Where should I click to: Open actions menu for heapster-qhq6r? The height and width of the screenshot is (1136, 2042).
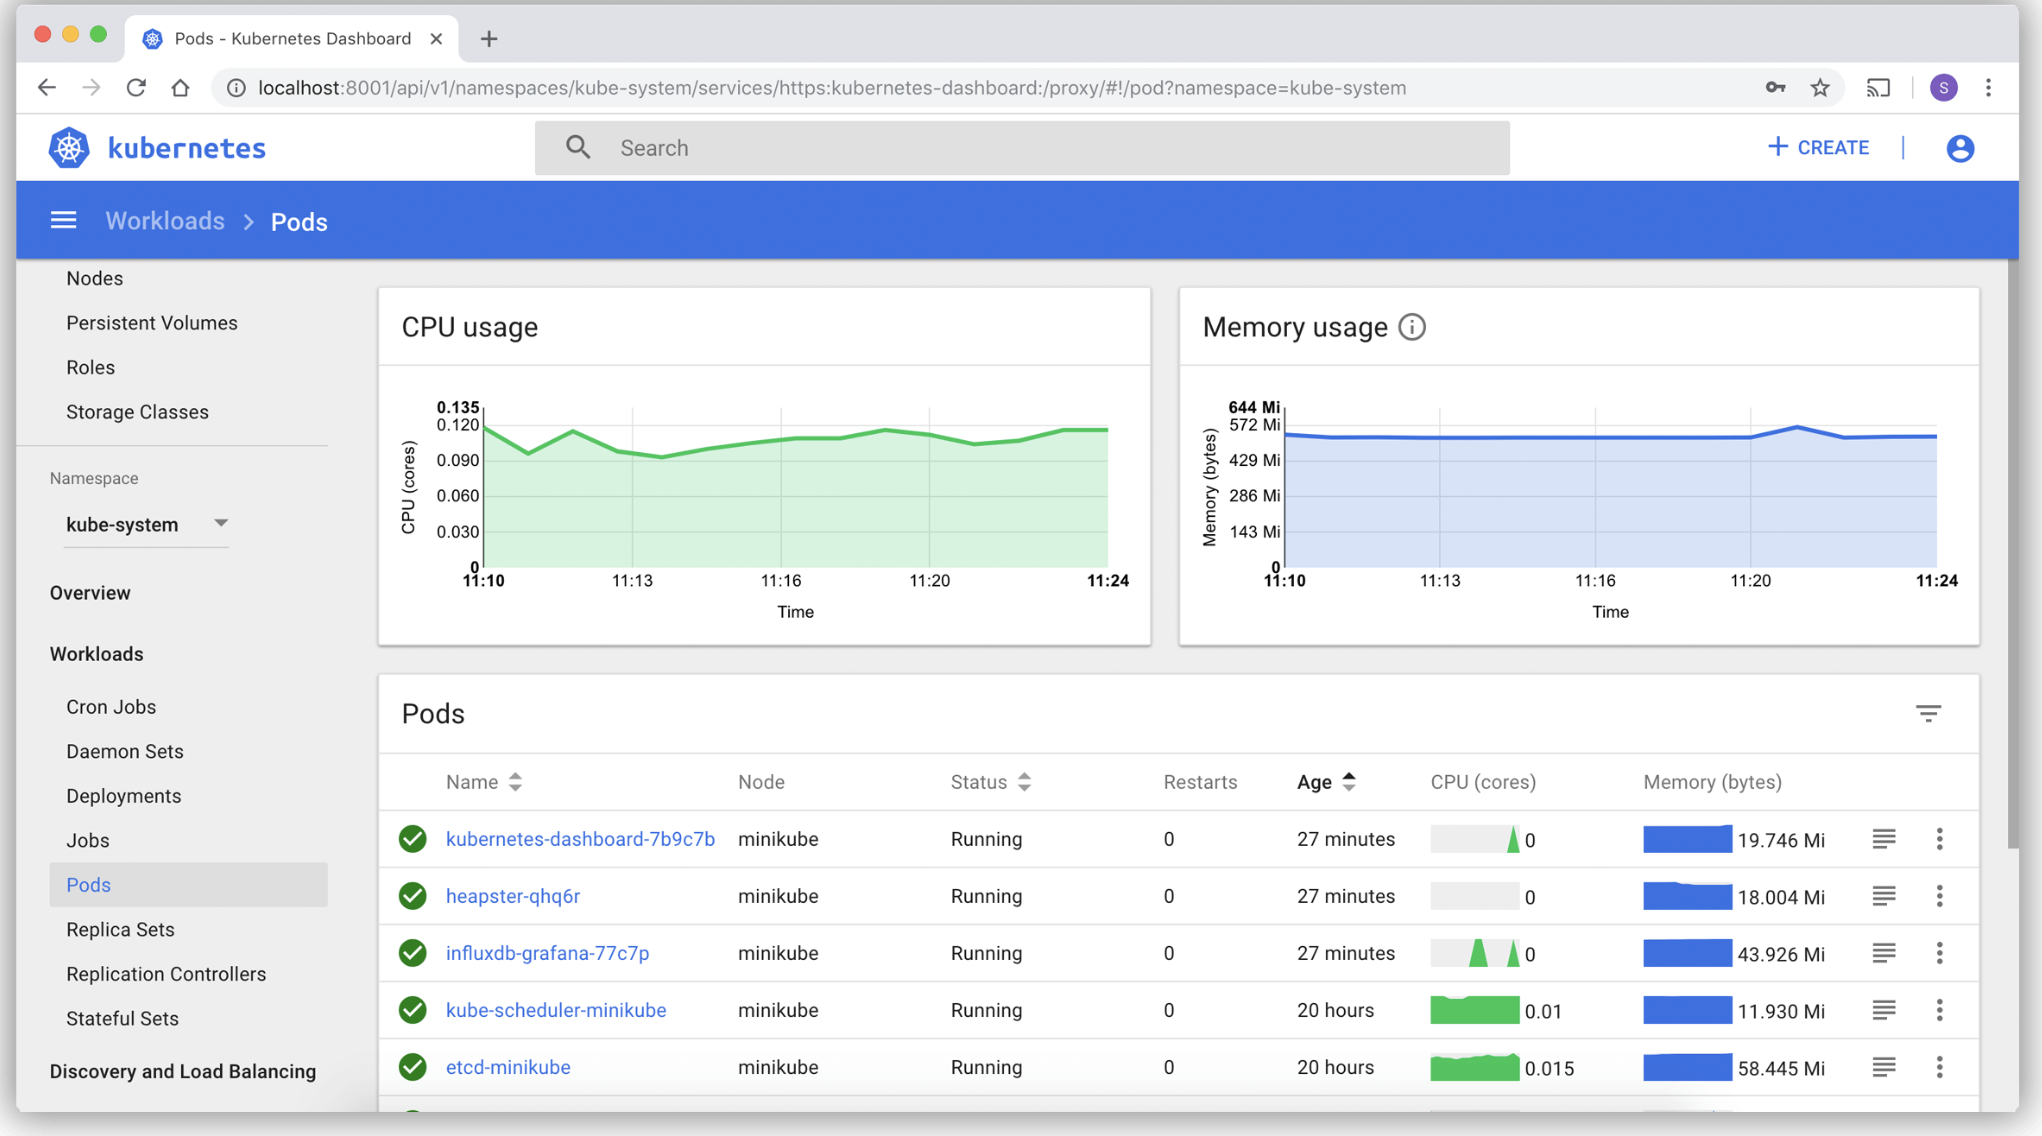[x=1939, y=896]
